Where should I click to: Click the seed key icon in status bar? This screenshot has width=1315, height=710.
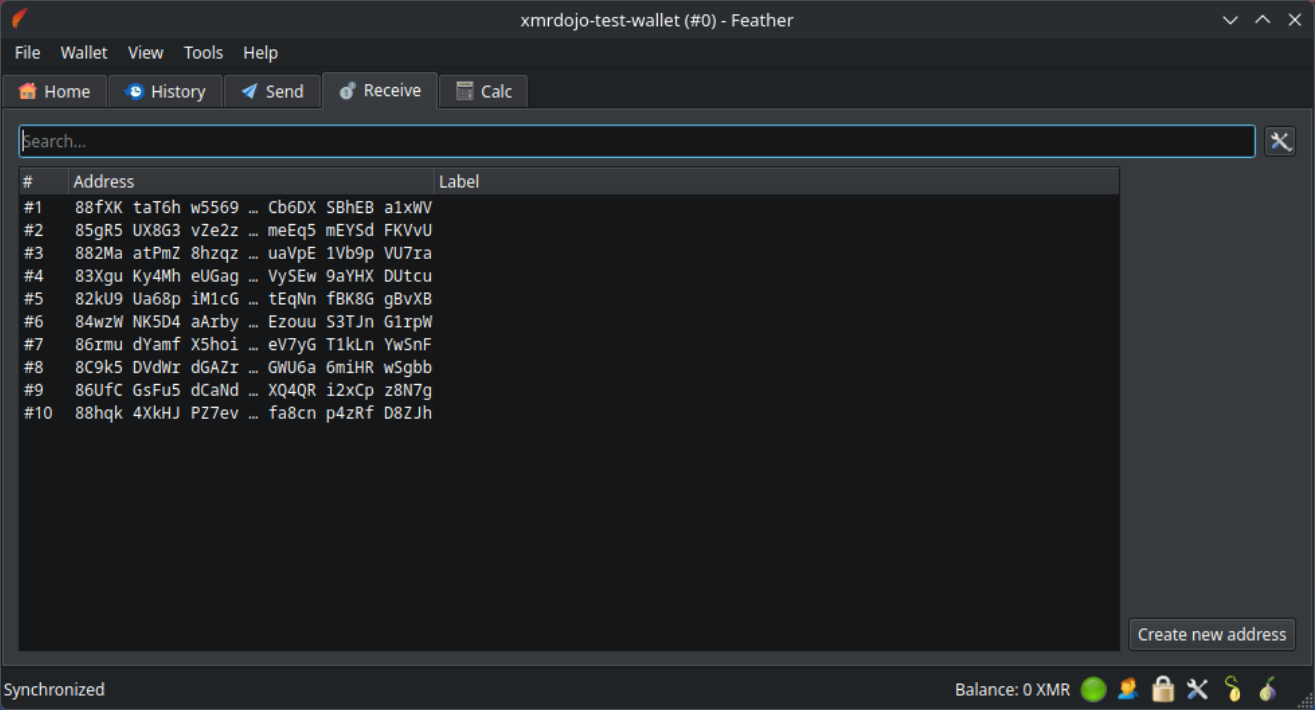click(1232, 689)
